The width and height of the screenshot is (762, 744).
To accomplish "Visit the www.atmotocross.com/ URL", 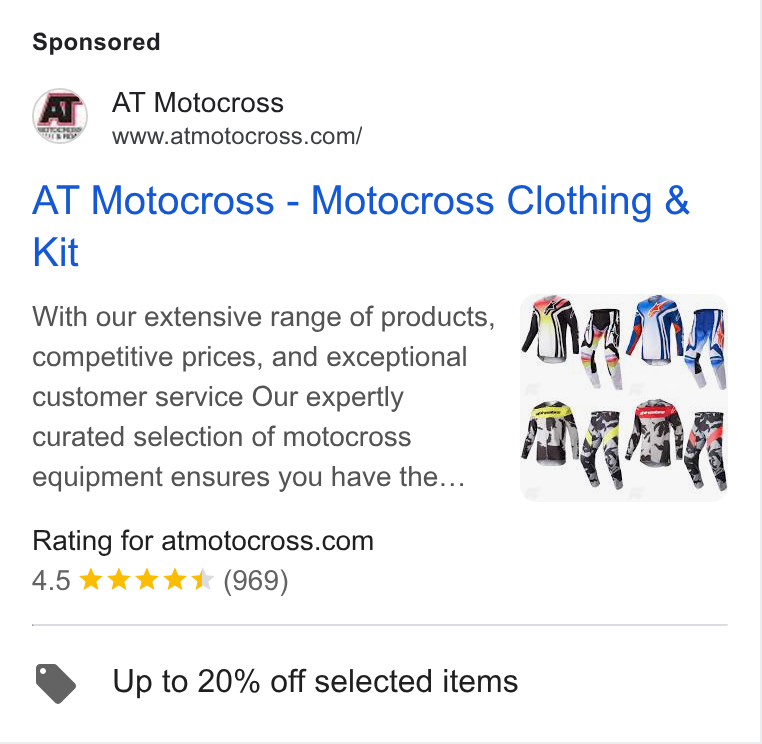I will 237,136.
